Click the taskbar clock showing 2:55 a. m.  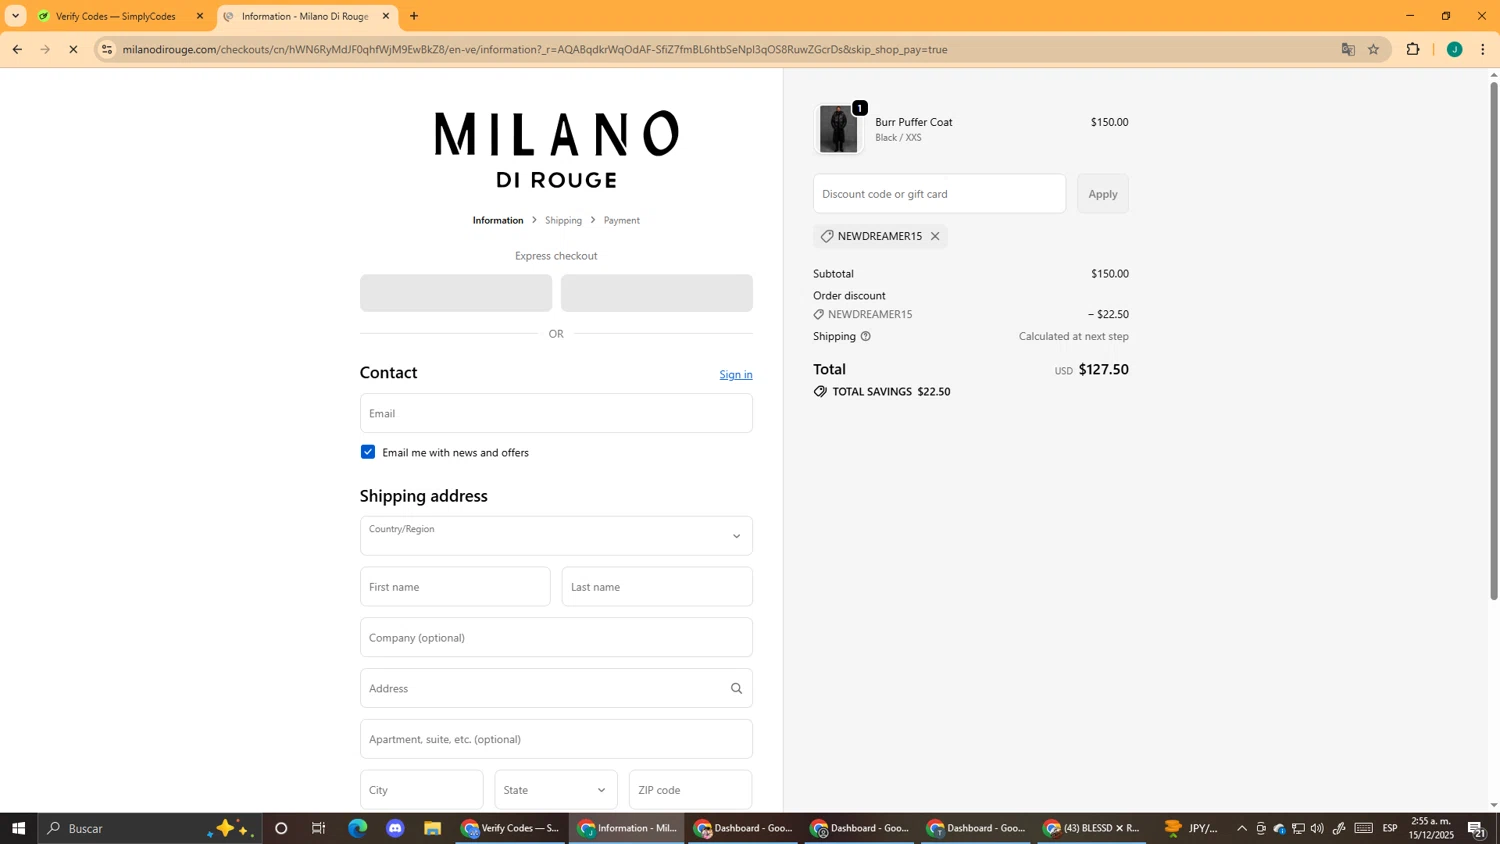pyautogui.click(x=1430, y=828)
